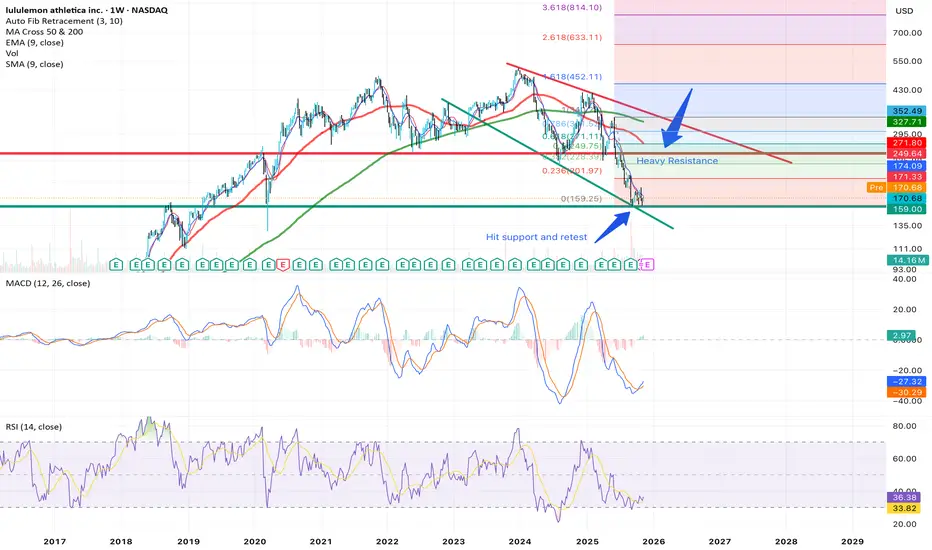932x550 pixels.
Task: Click the orange -30.29 signal value tag
Action: click(907, 392)
